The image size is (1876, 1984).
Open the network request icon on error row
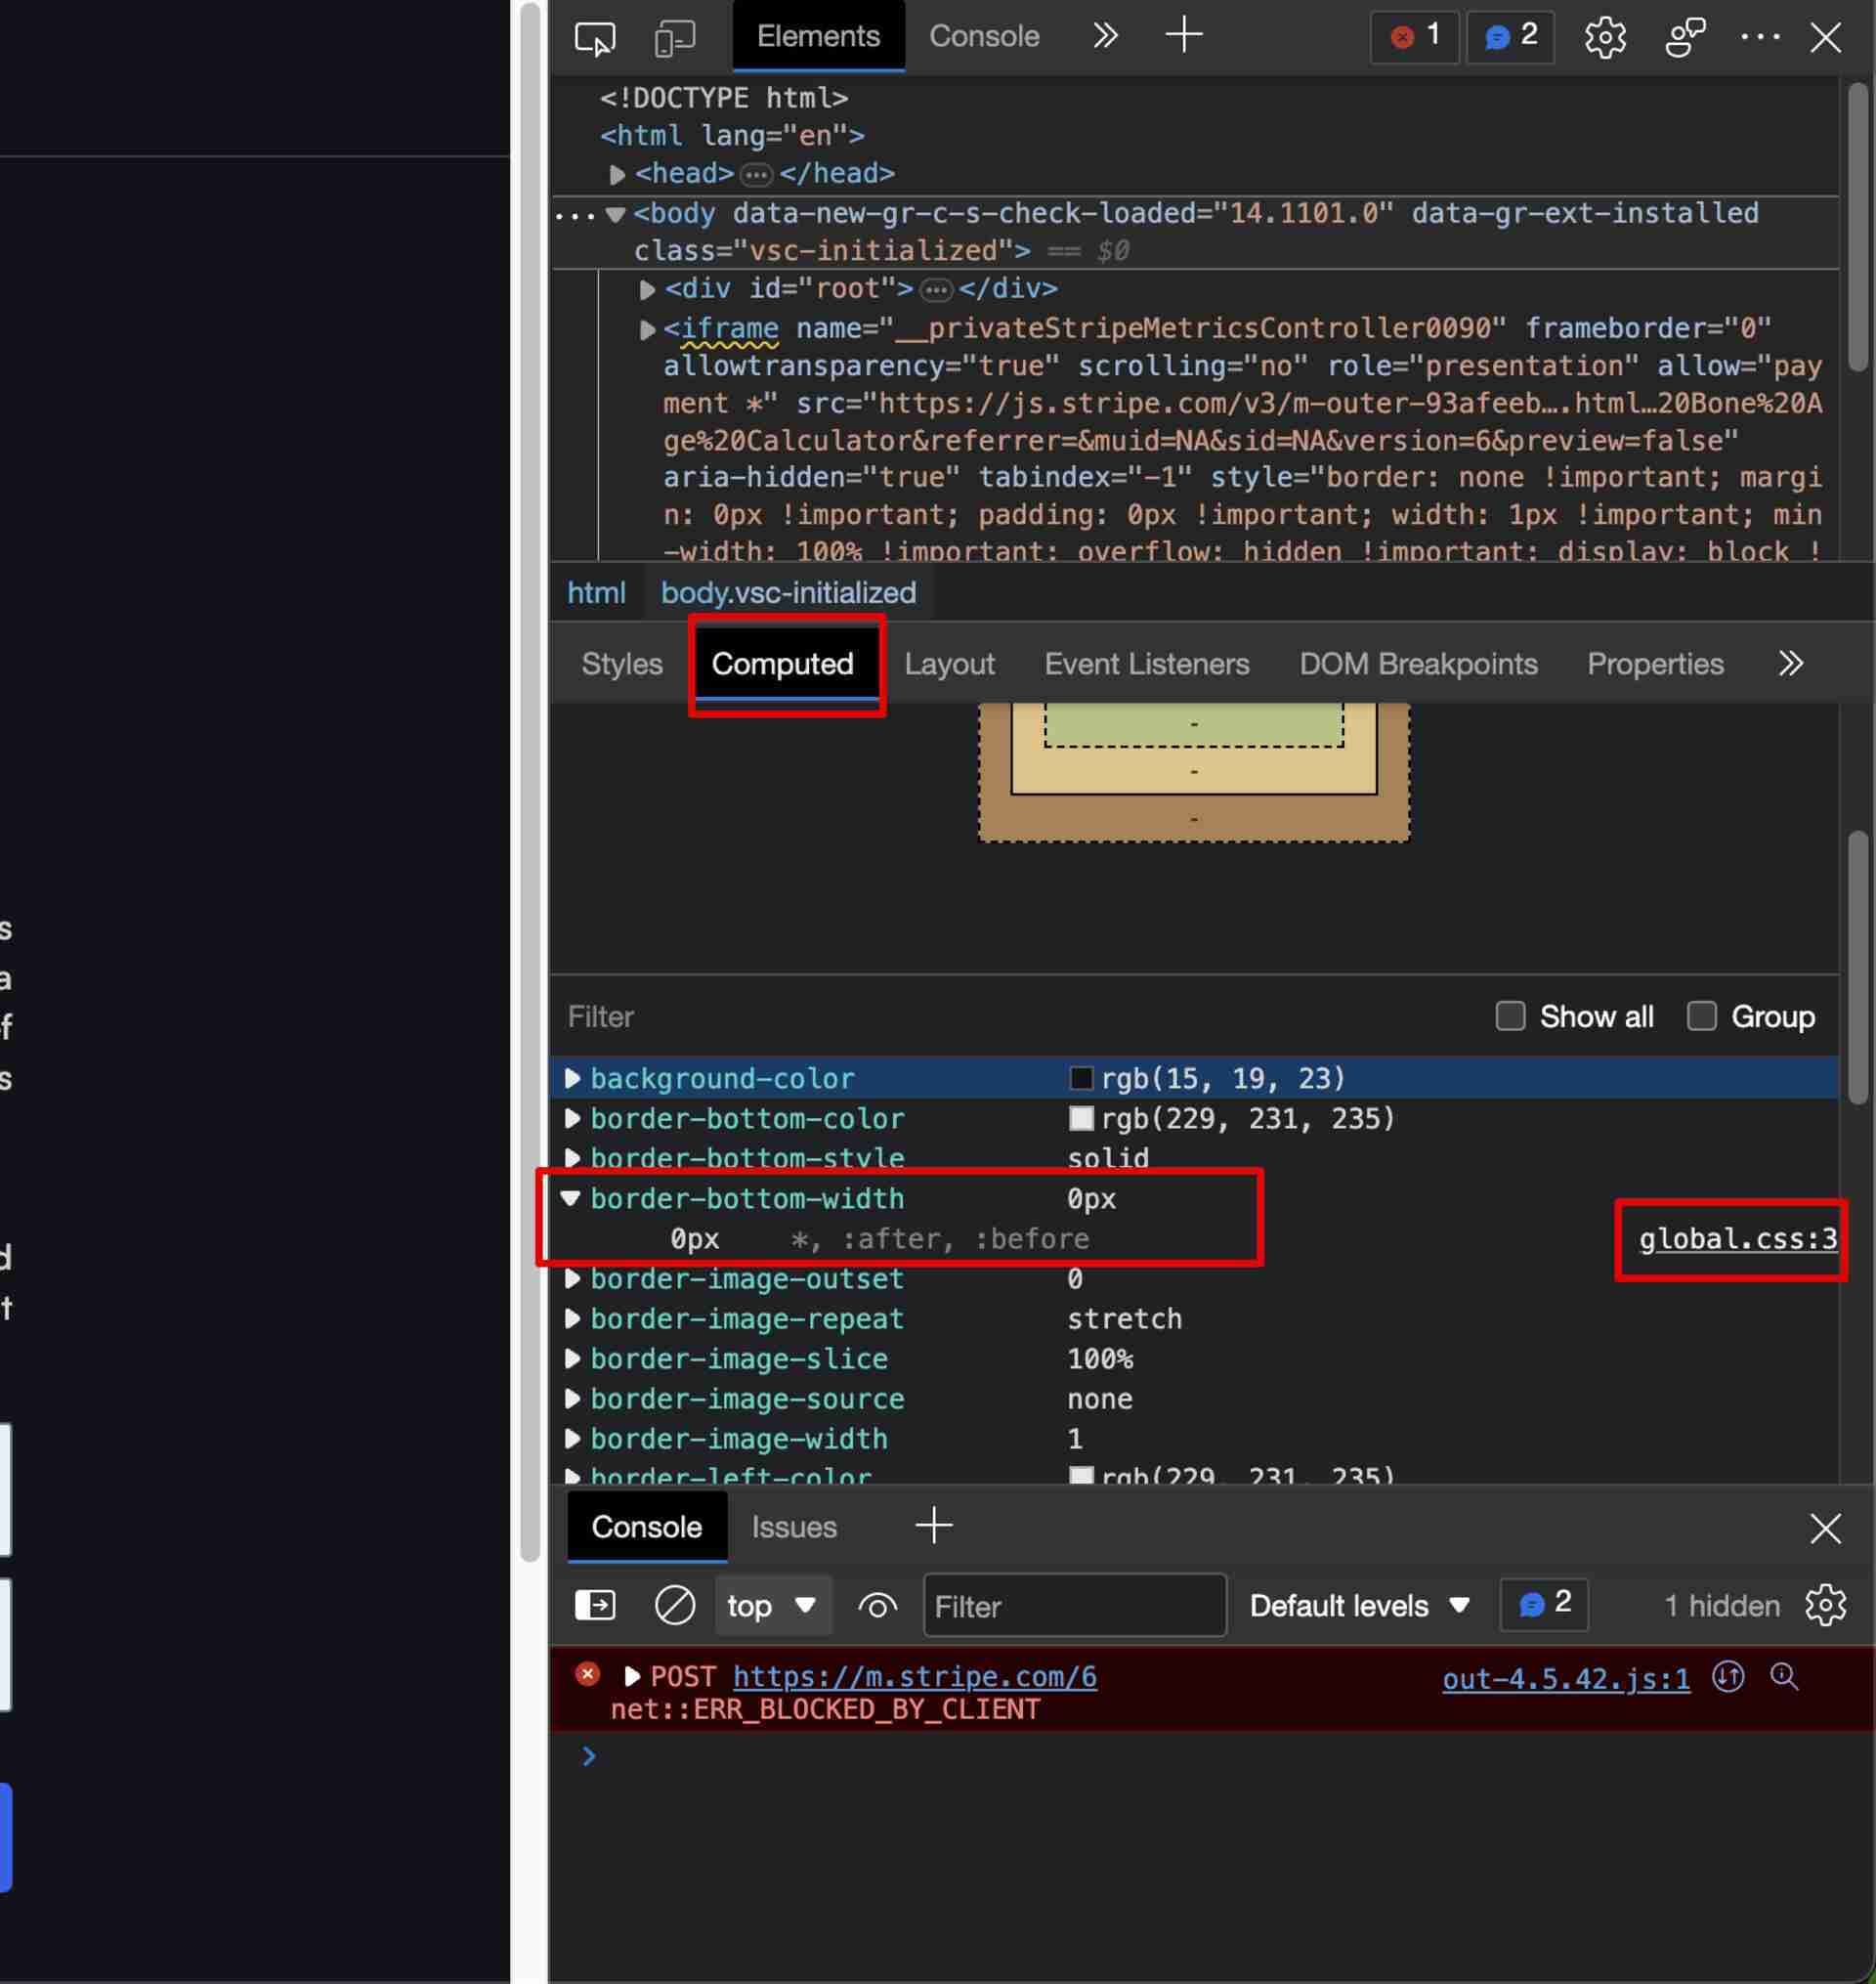[x=1729, y=1677]
